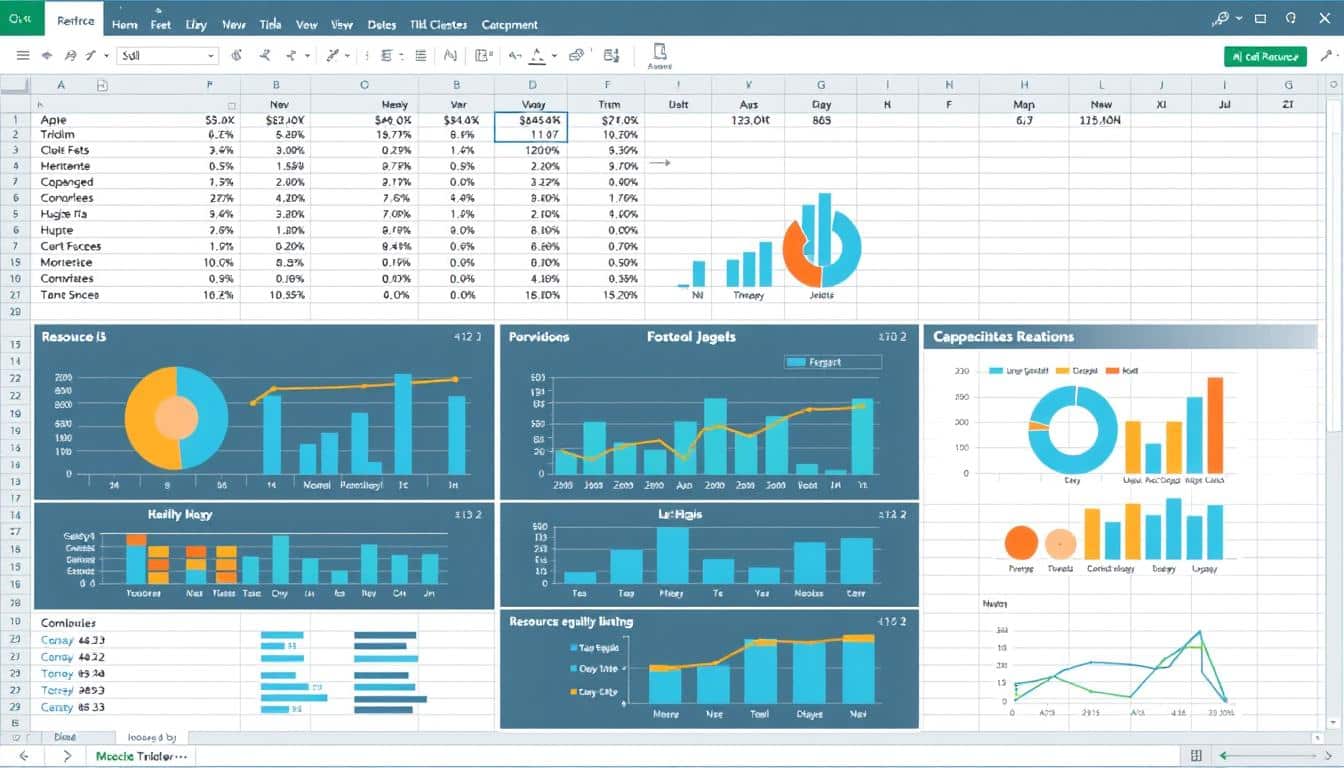Click the Resource egailly lirning chart title
The image size is (1344, 768).
571,621
